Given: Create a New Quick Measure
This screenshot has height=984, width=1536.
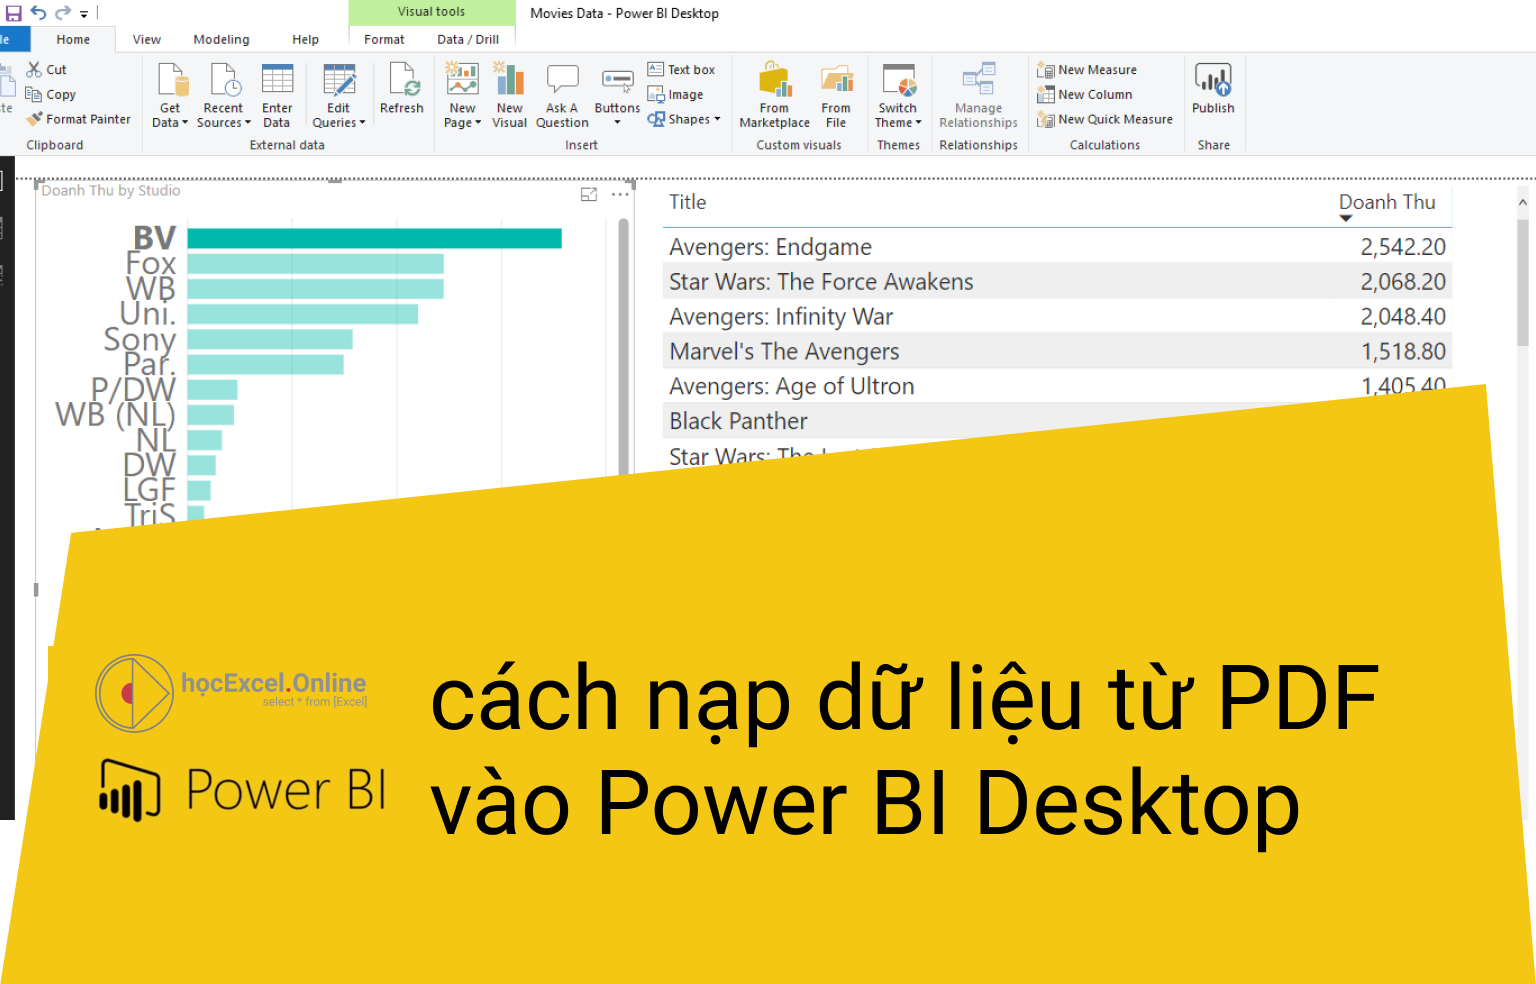Looking at the screenshot, I should pos(1105,119).
